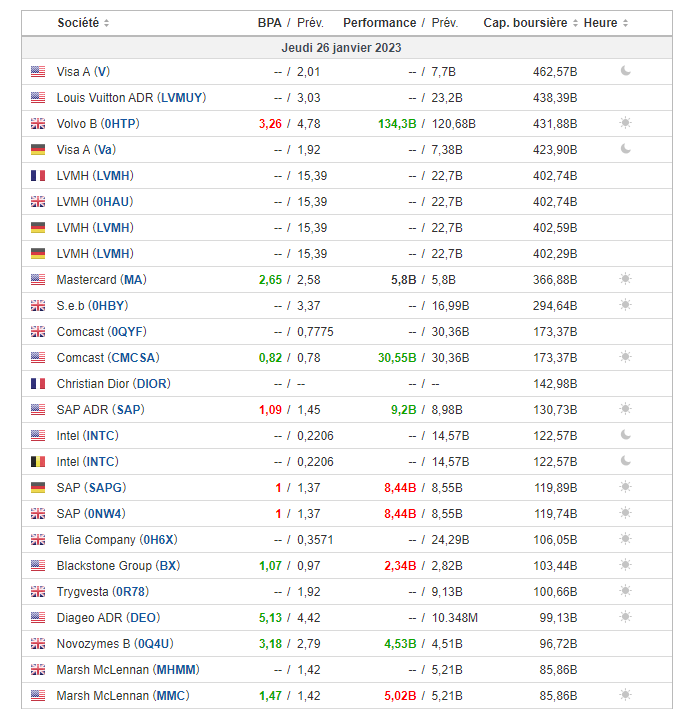
Task: Click the UK flag beside Telia Company
Action: 38,539
